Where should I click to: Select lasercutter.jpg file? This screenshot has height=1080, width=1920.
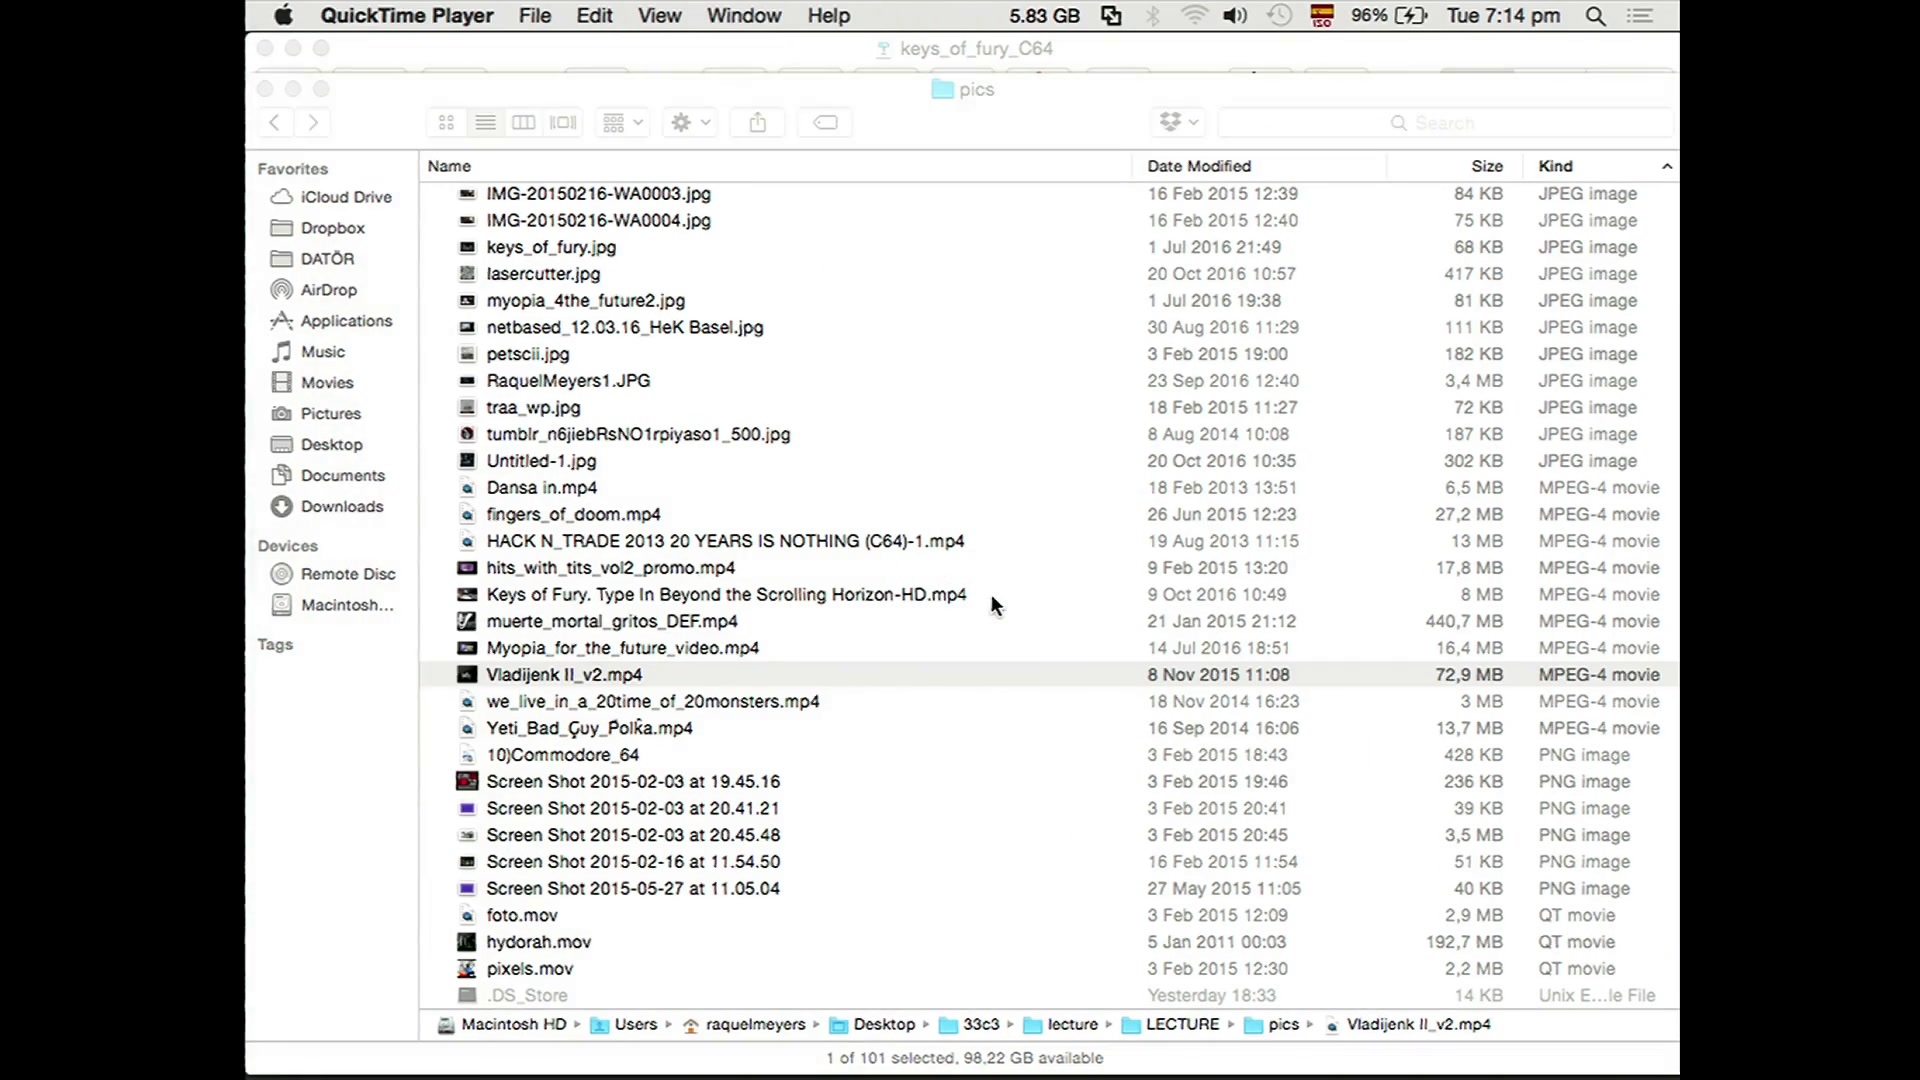point(543,274)
